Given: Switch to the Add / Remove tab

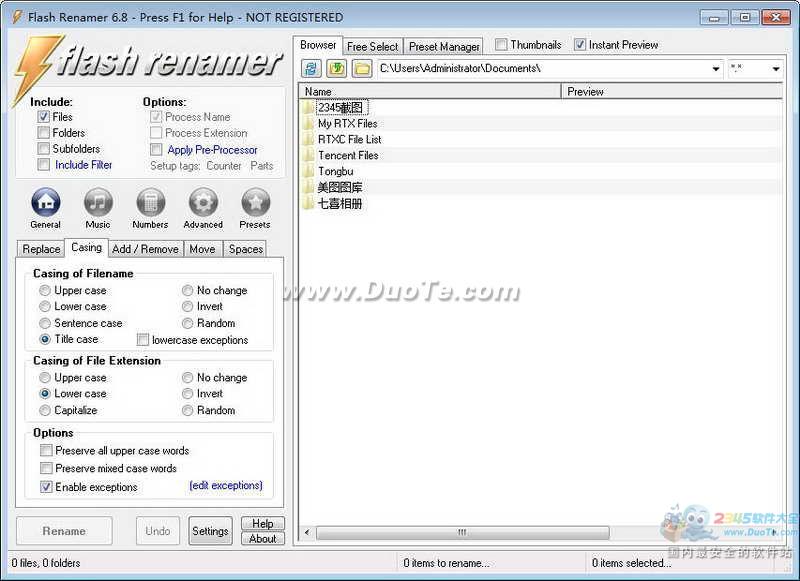Looking at the screenshot, I should point(145,249).
